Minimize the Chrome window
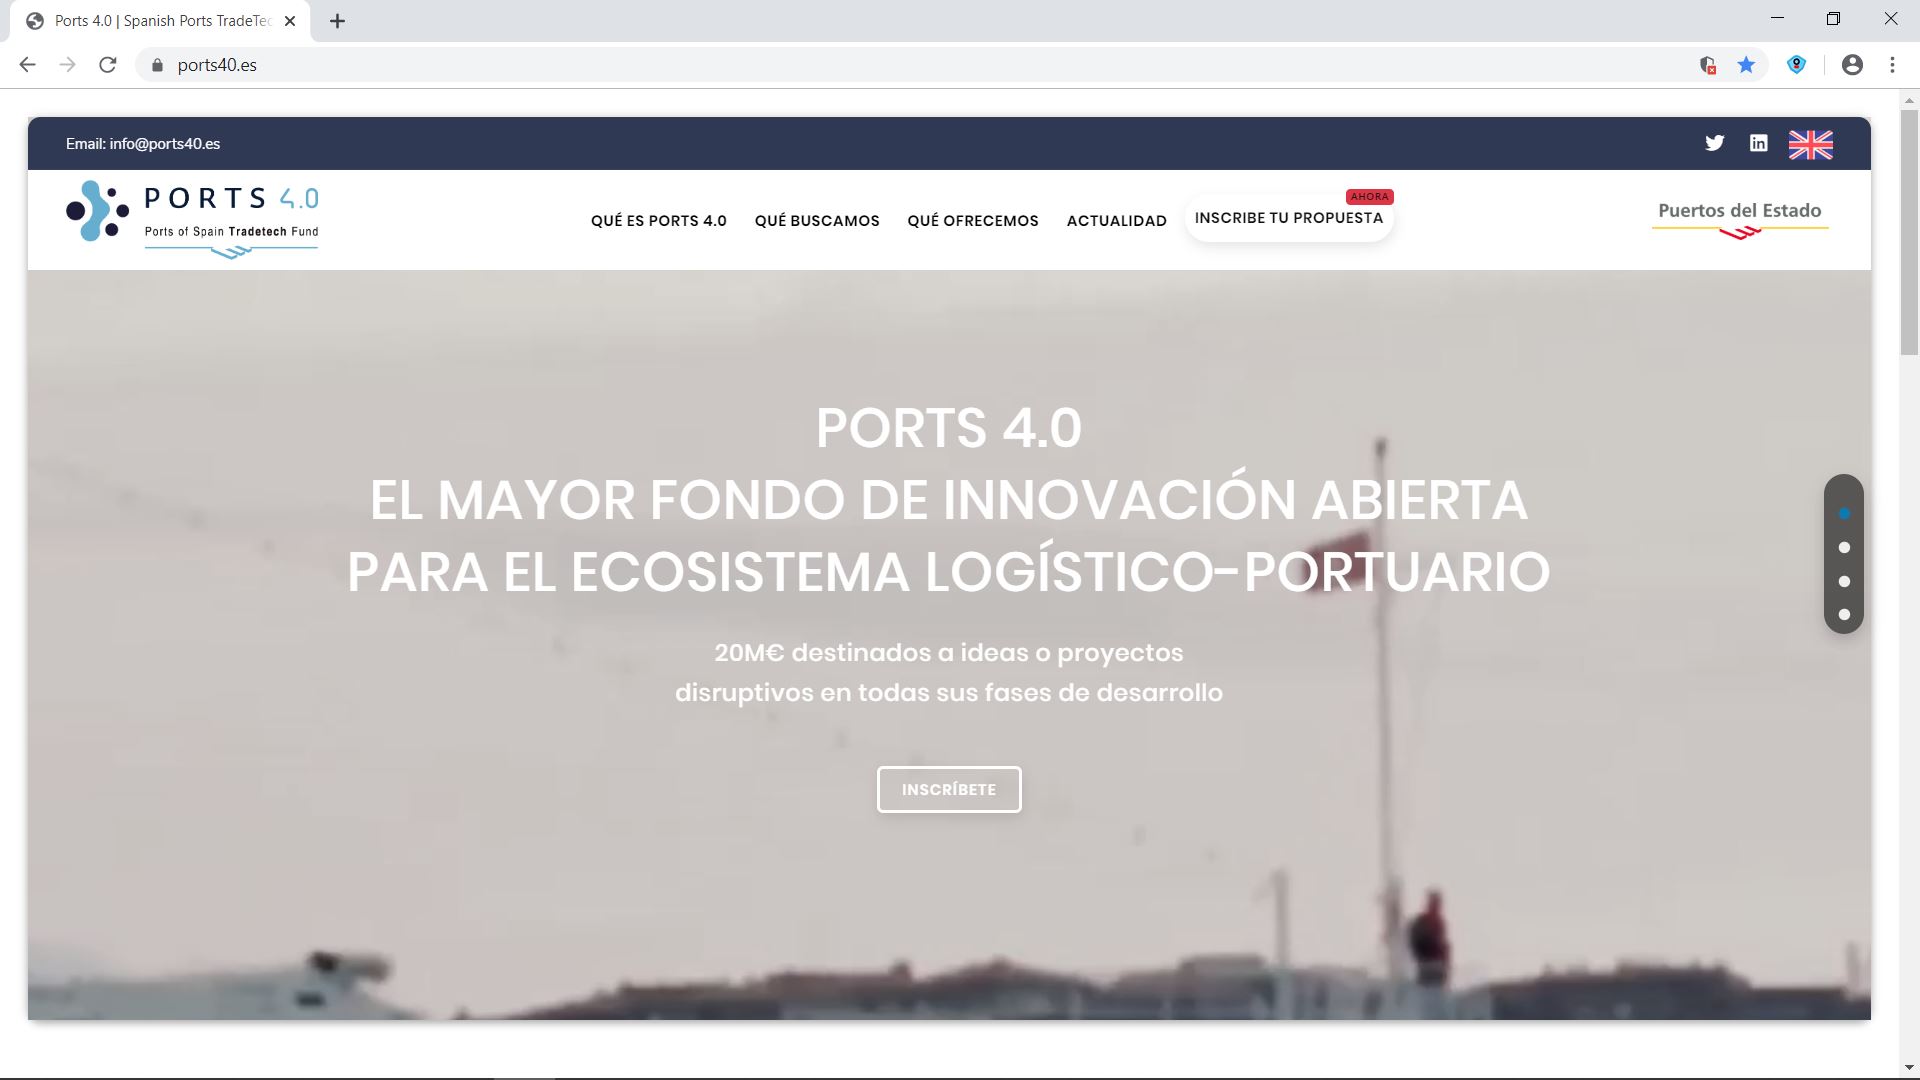The height and width of the screenshot is (1080, 1920). pos(1777,19)
